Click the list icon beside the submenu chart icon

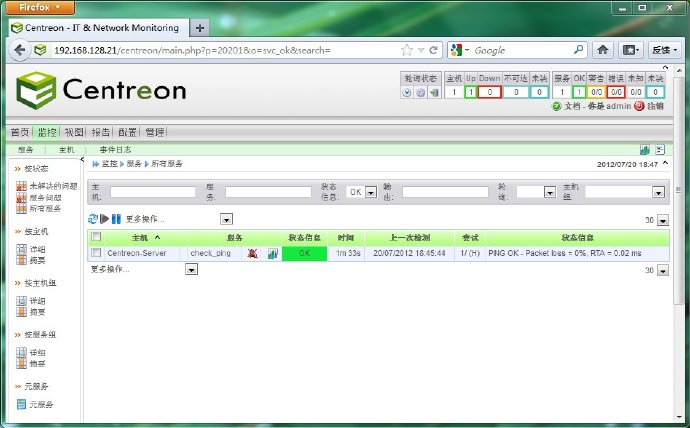click(660, 150)
